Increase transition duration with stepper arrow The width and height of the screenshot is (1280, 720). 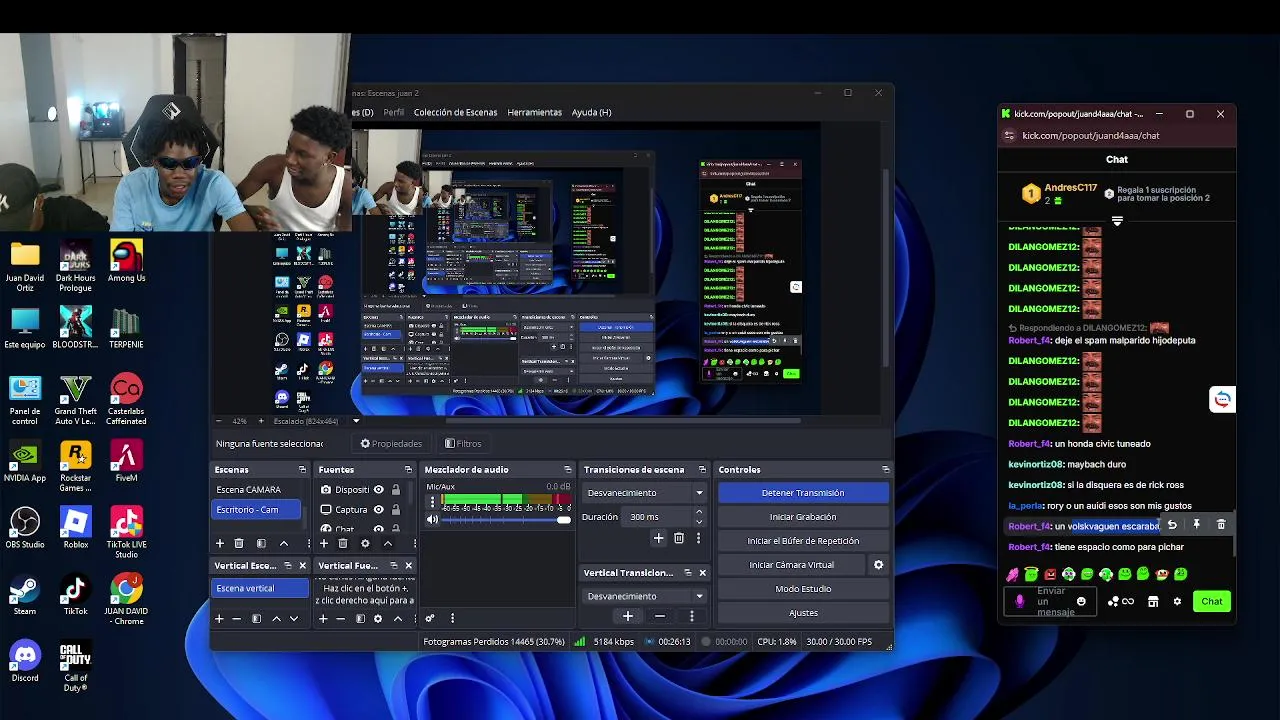point(699,512)
